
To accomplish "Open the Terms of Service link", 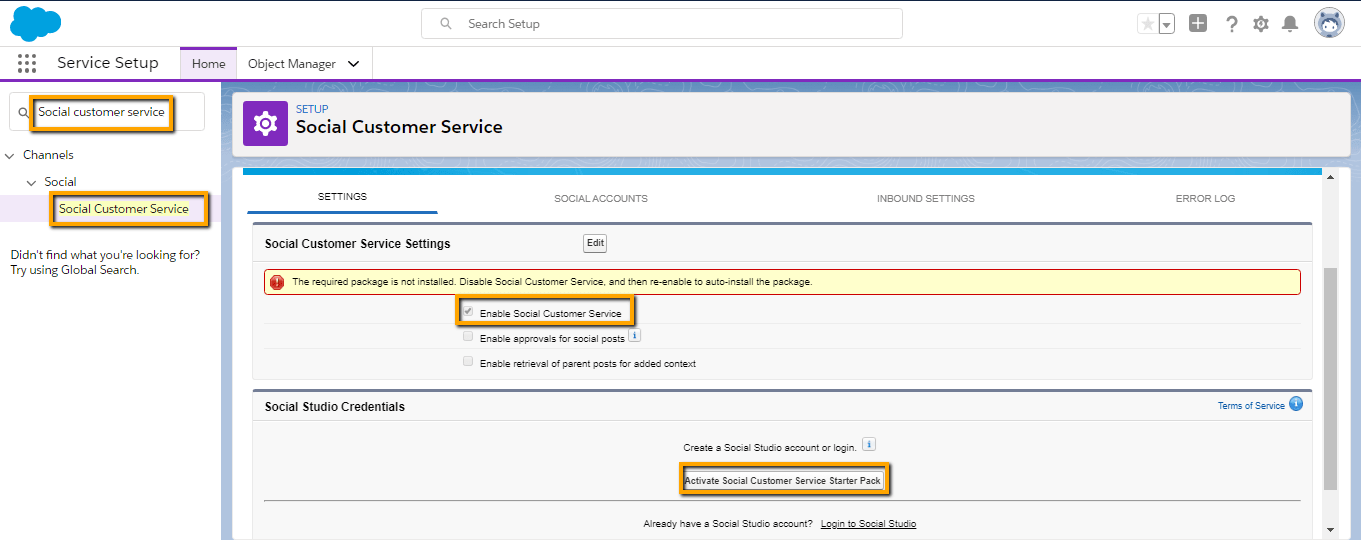I will point(1251,406).
